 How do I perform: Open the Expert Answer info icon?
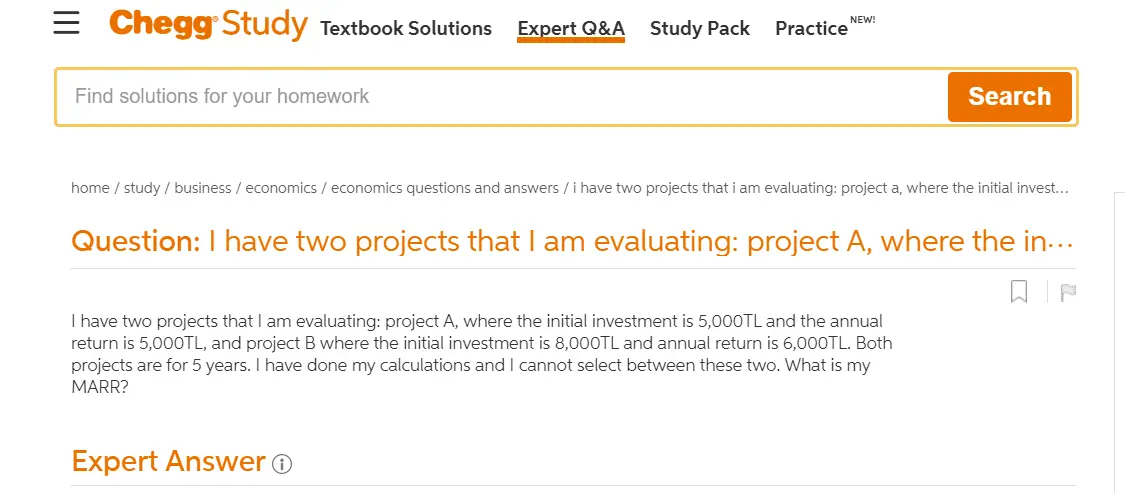[282, 464]
